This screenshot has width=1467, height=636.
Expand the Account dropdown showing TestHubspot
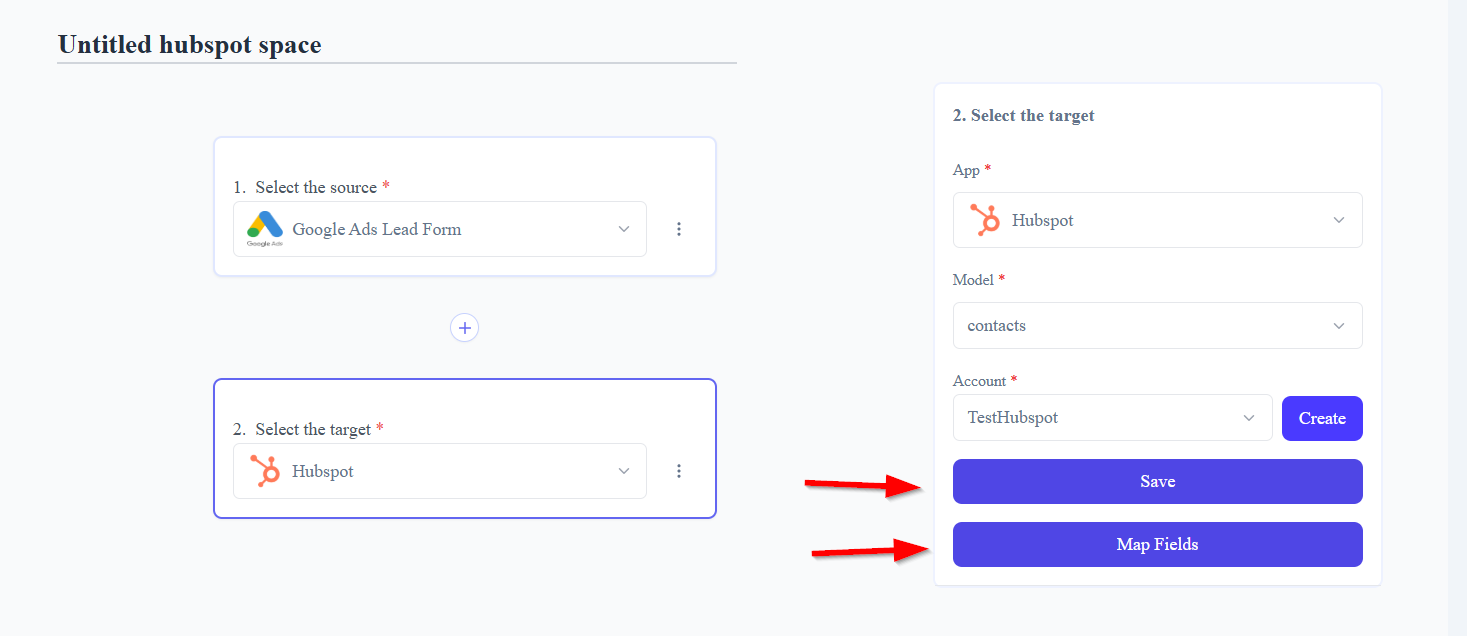1112,418
